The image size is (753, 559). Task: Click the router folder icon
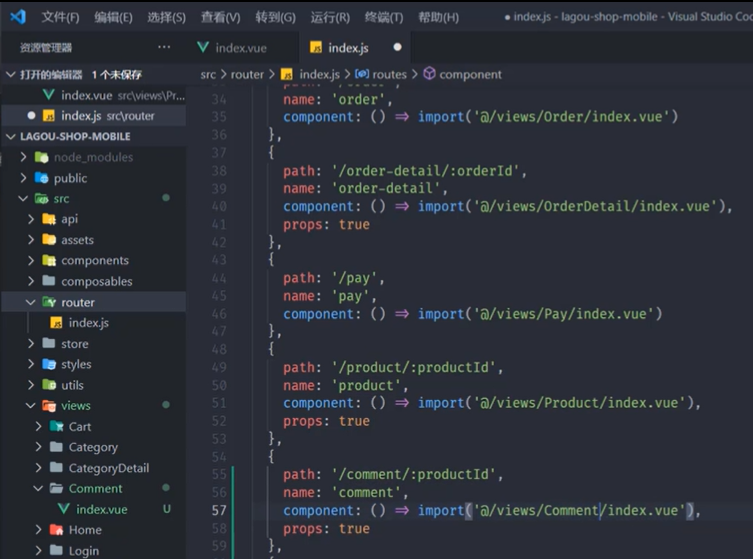49,302
